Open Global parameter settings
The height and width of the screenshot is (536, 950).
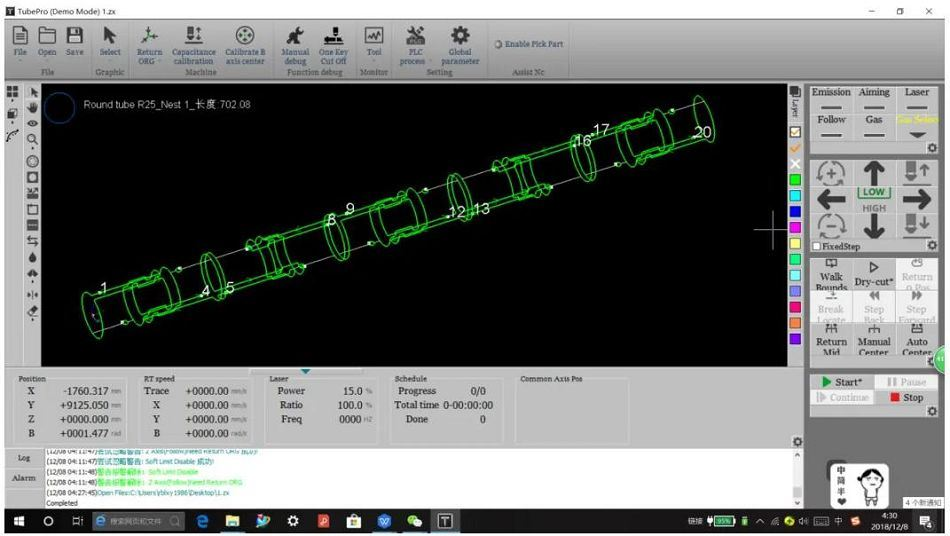pyautogui.click(x=460, y=45)
